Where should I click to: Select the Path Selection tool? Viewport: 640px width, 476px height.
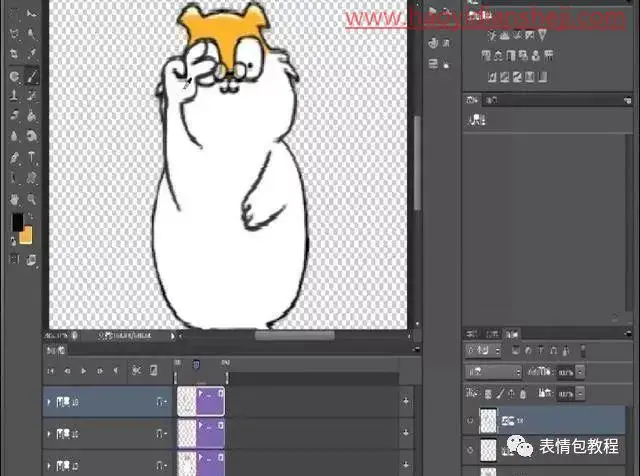tap(14, 178)
